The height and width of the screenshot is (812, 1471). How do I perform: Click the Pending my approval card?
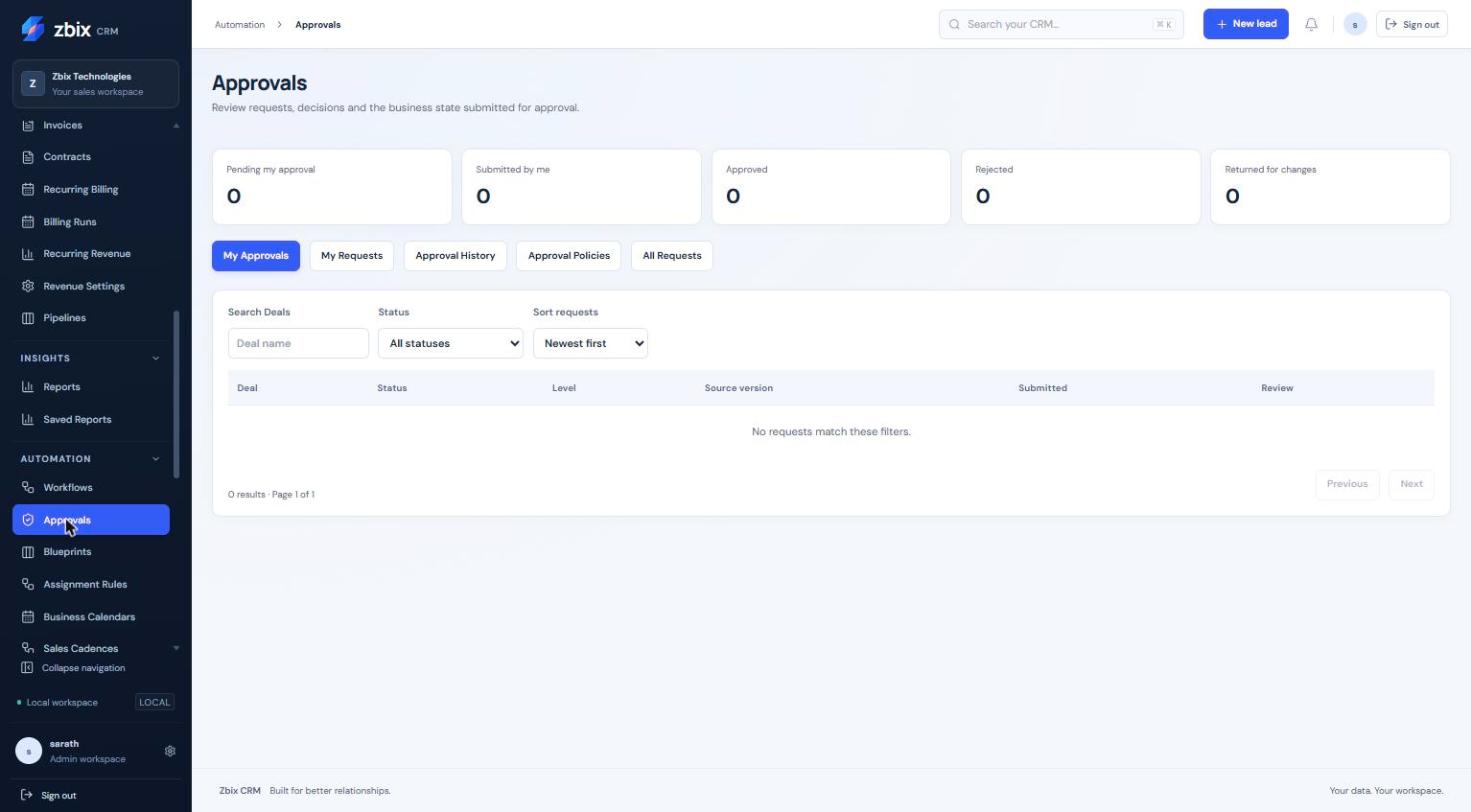332,187
